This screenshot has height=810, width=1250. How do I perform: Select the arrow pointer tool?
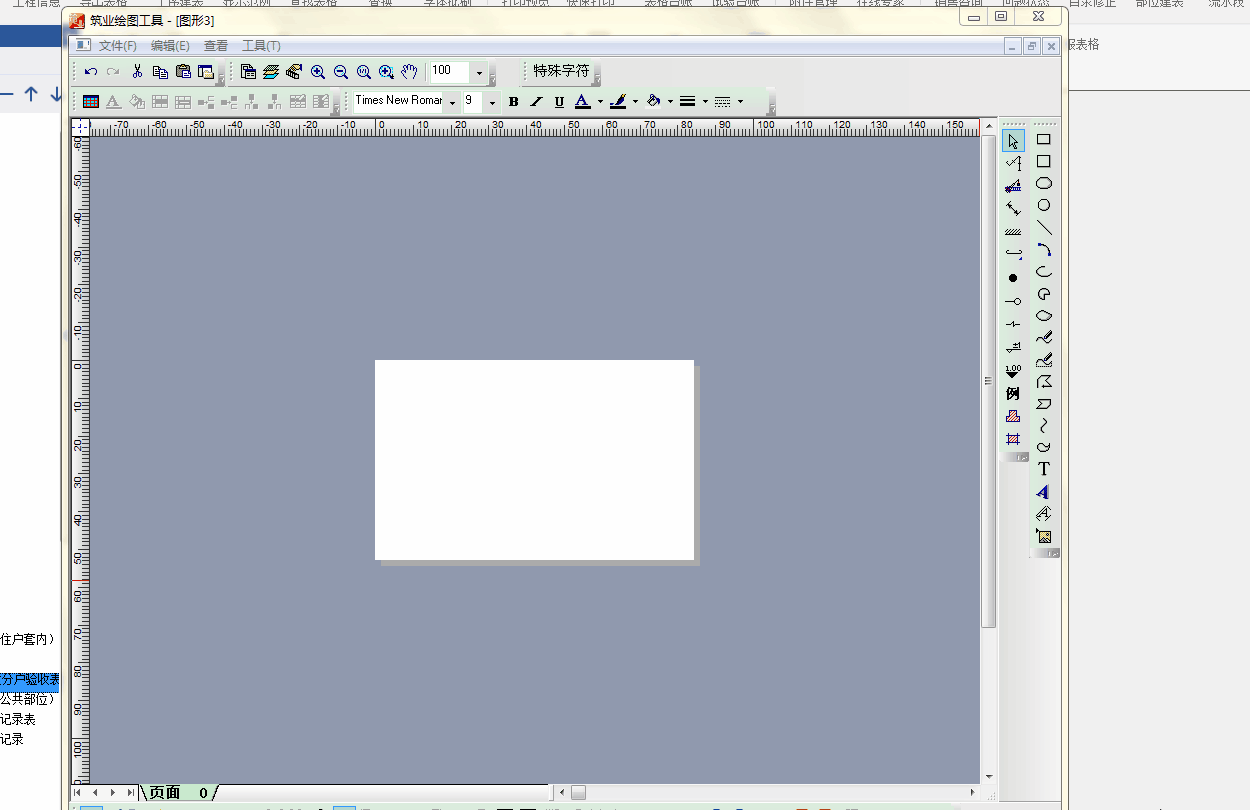(x=1013, y=141)
